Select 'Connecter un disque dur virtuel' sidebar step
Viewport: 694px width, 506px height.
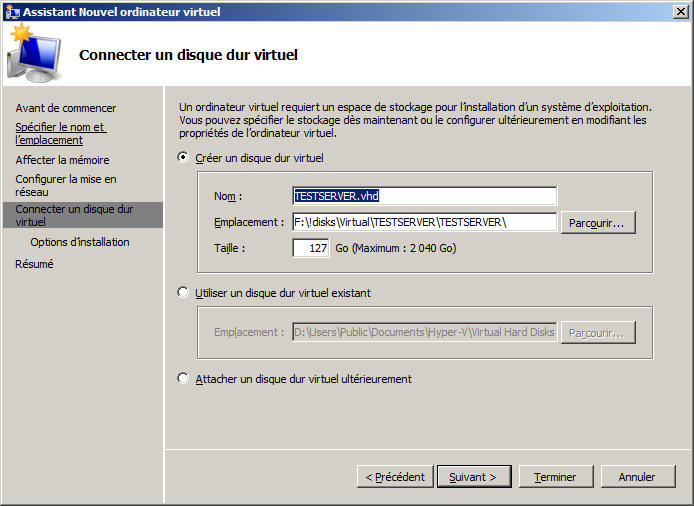(83, 215)
